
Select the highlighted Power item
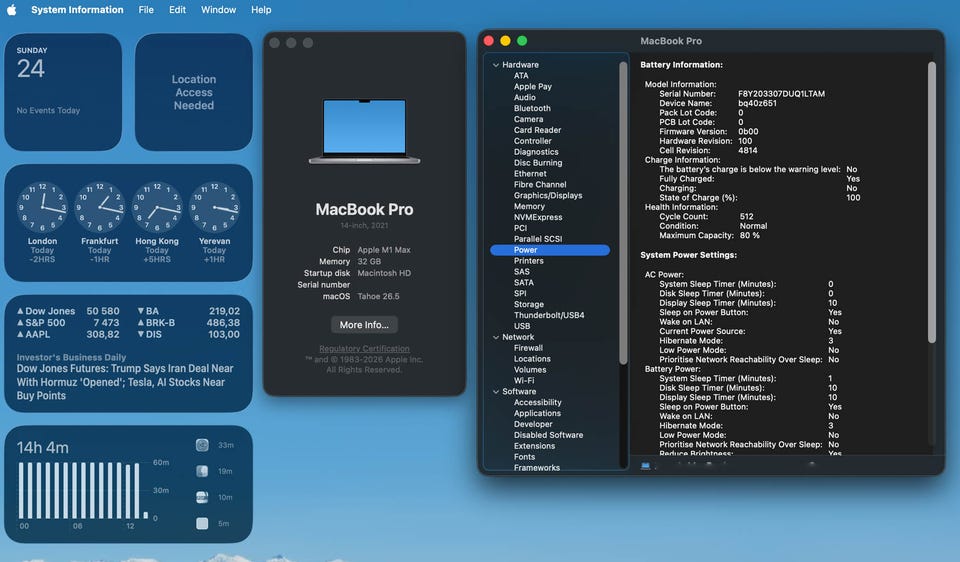(x=550, y=250)
